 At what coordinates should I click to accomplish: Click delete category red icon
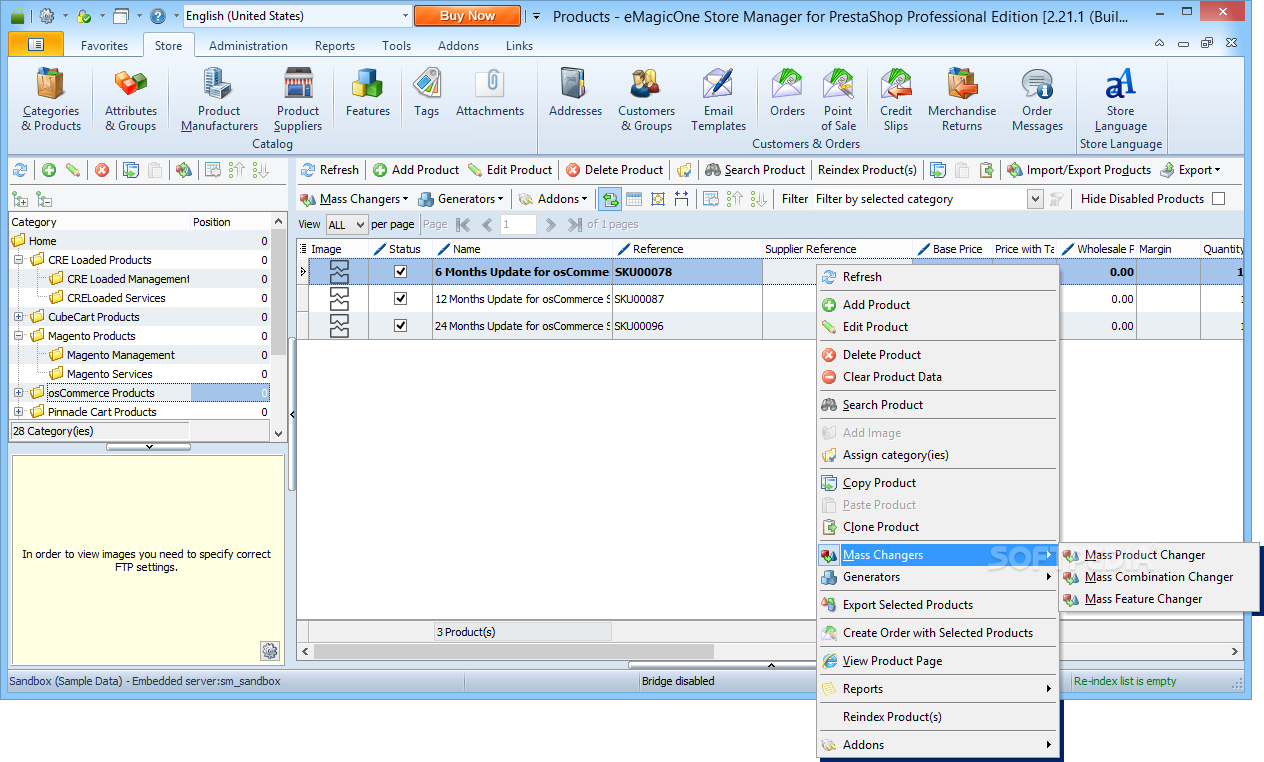(102, 170)
